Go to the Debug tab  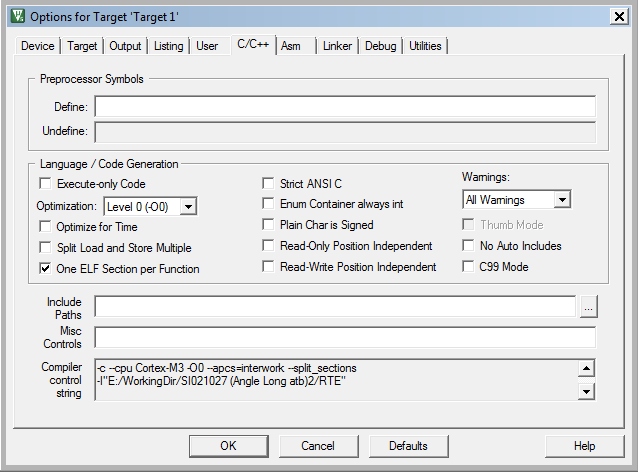click(380, 46)
